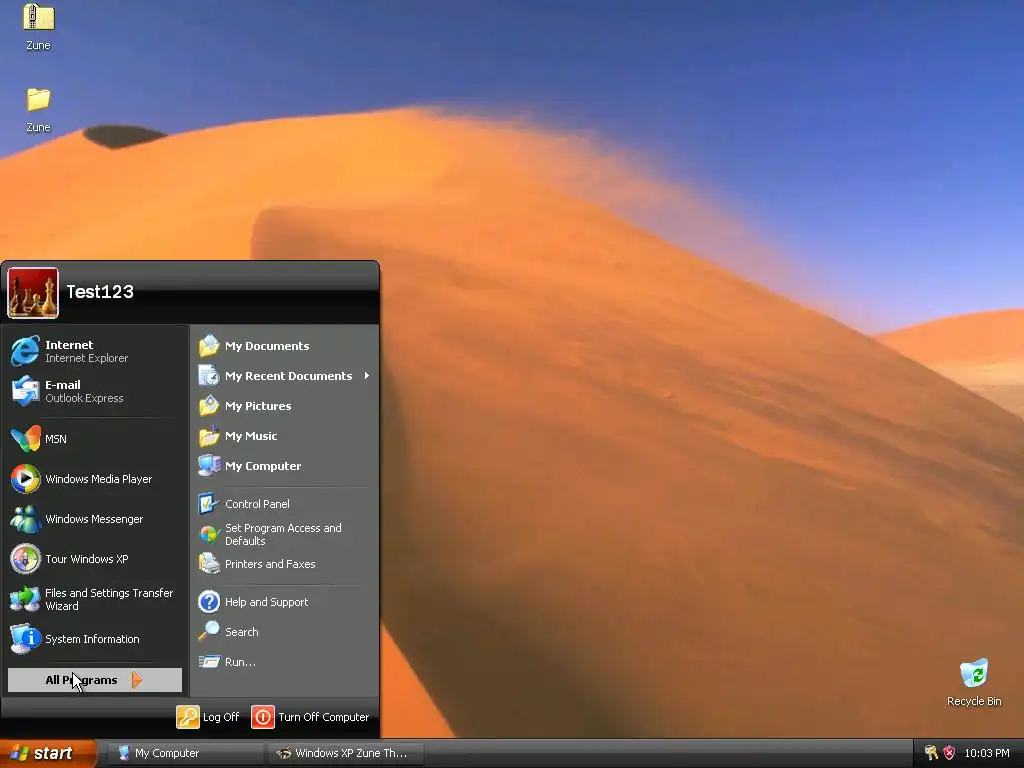
Task: Expand All Programs with the orange arrow
Action: point(136,680)
